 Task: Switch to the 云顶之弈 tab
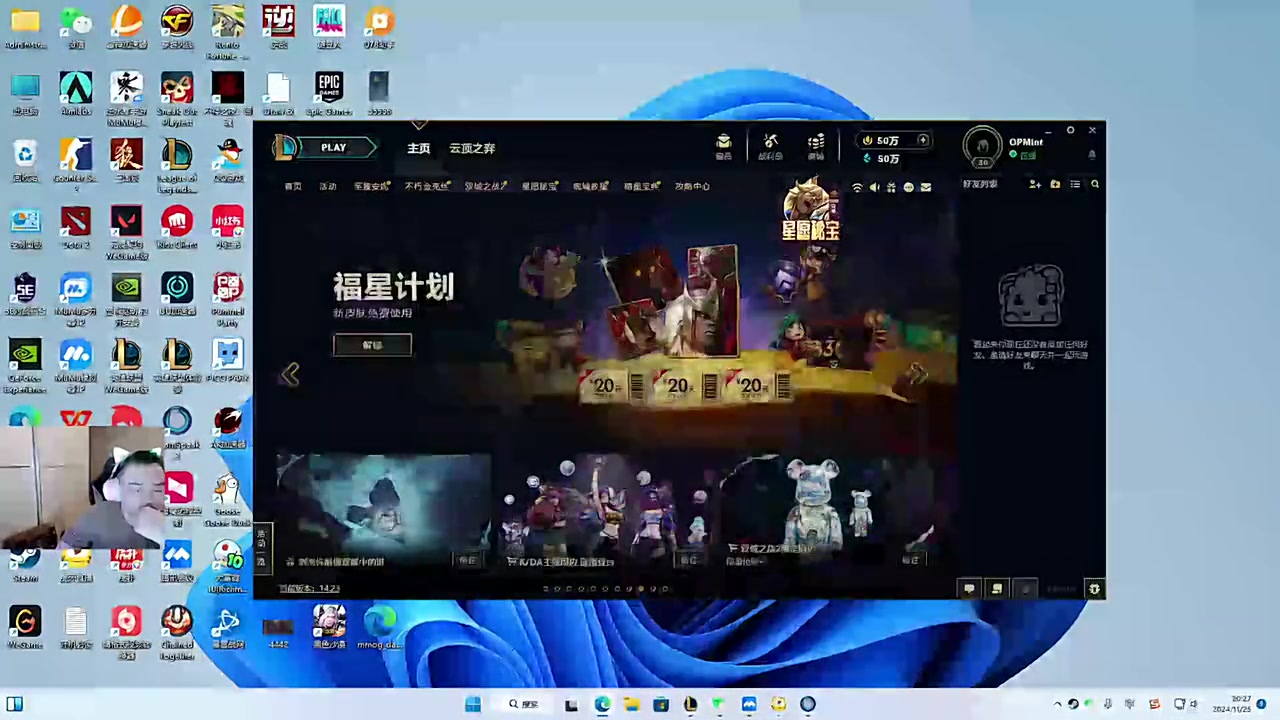pyautogui.click(x=471, y=148)
